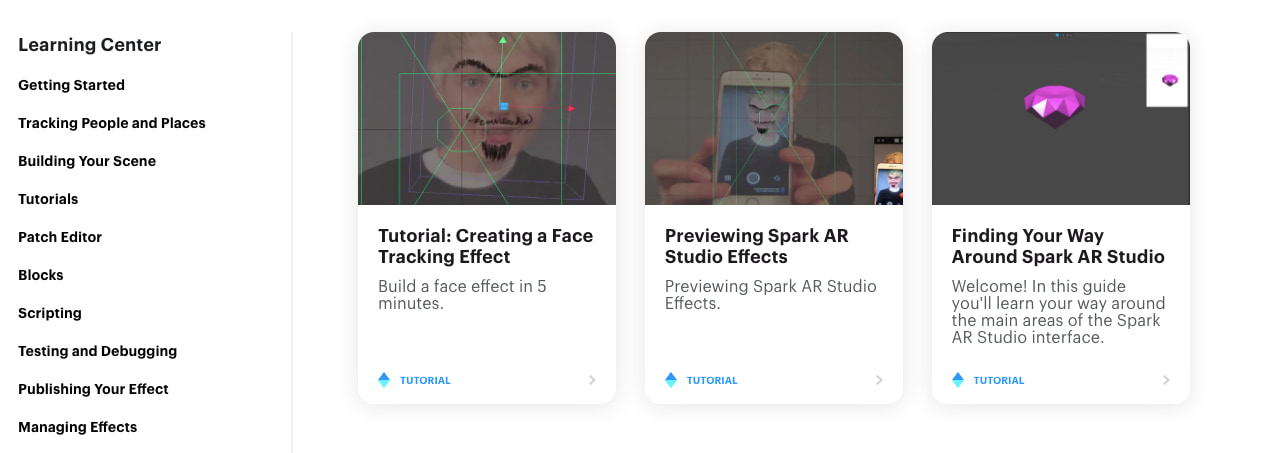
Task: Open Tracking People and Places section
Action: tap(112, 123)
